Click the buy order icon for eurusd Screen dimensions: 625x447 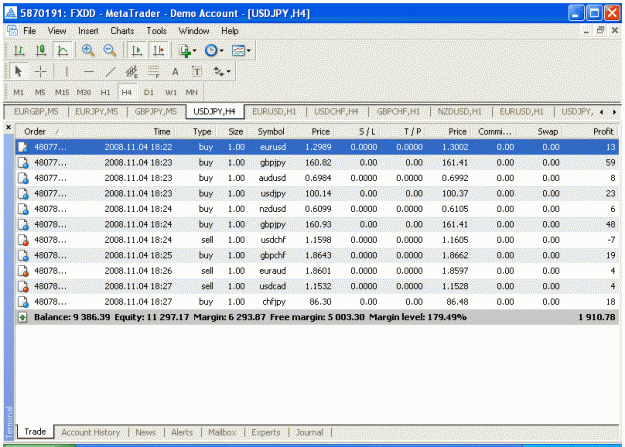pos(23,147)
